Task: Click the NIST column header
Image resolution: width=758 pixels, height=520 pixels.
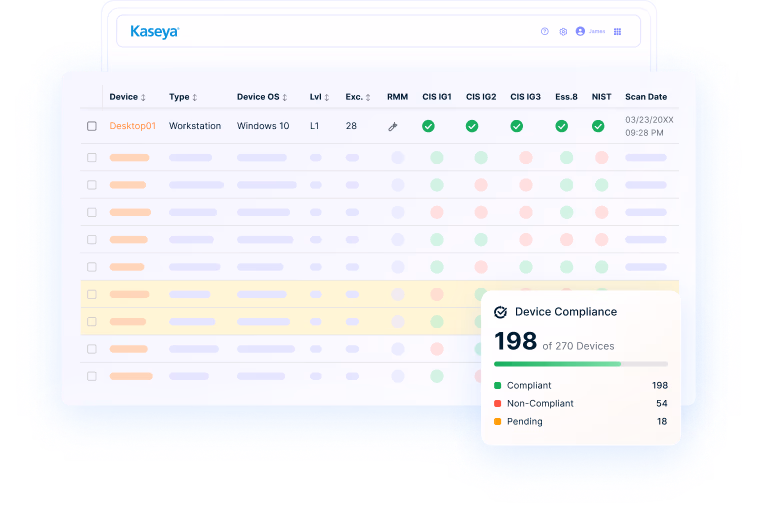Action: point(601,97)
